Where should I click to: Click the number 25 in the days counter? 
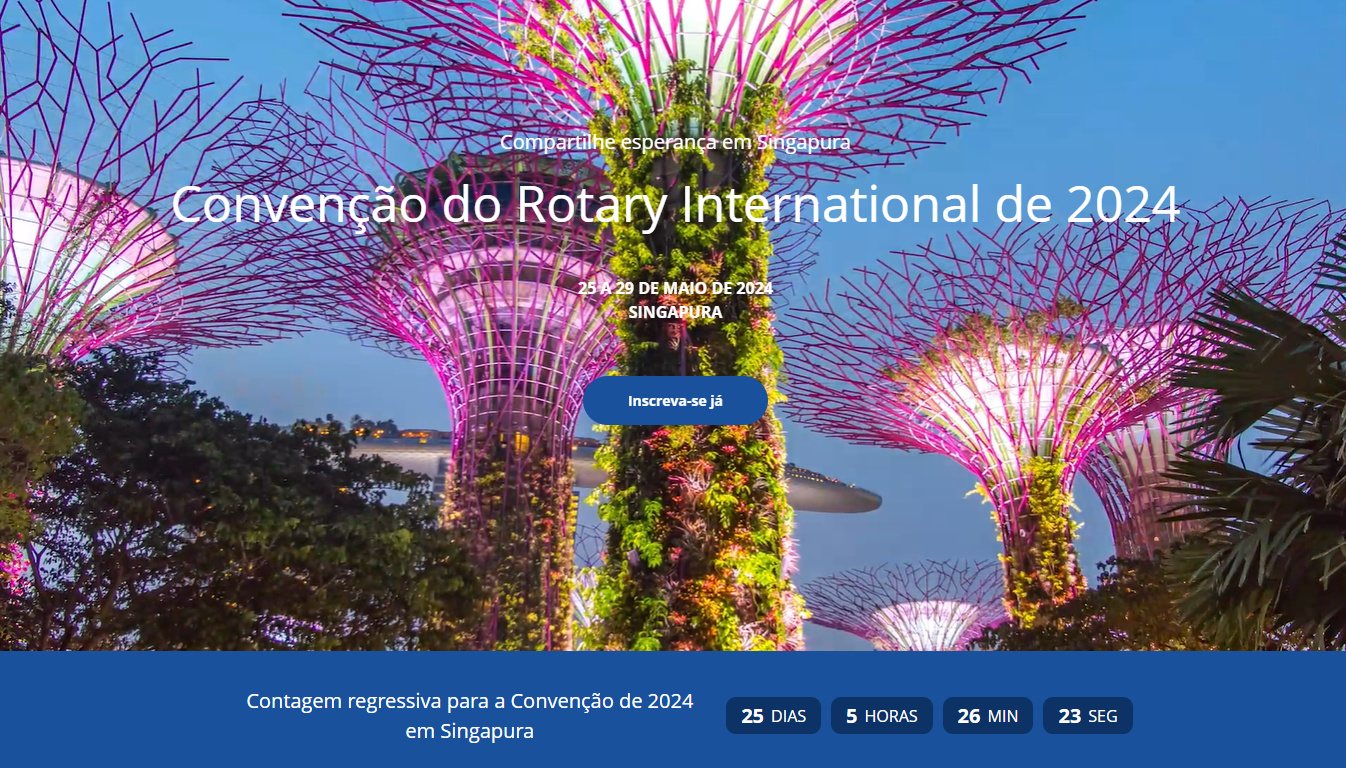(x=752, y=715)
